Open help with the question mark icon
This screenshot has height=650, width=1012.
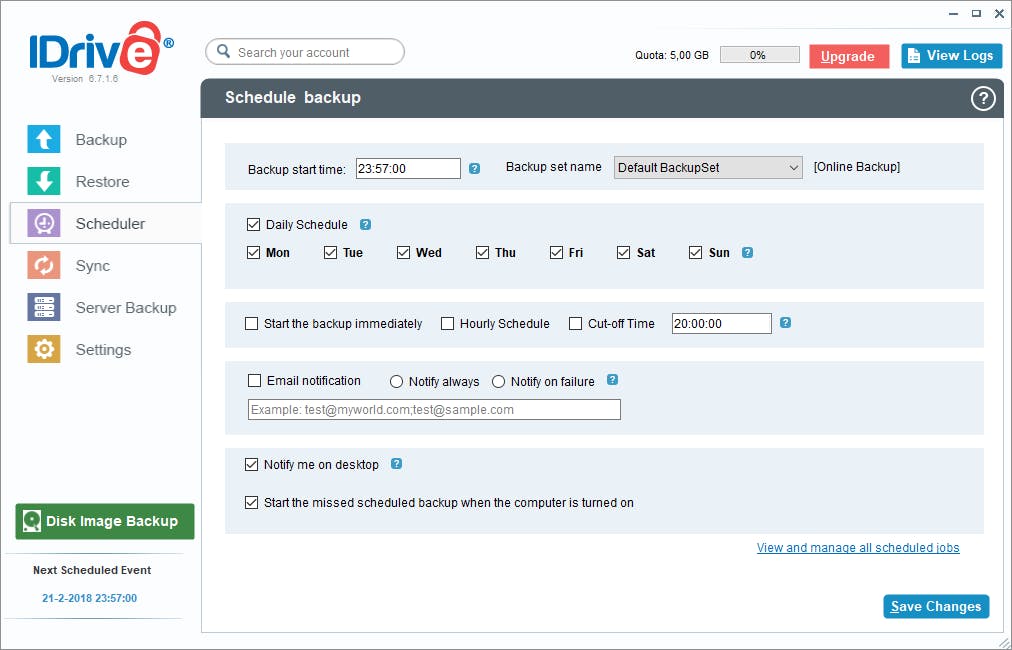tap(983, 98)
